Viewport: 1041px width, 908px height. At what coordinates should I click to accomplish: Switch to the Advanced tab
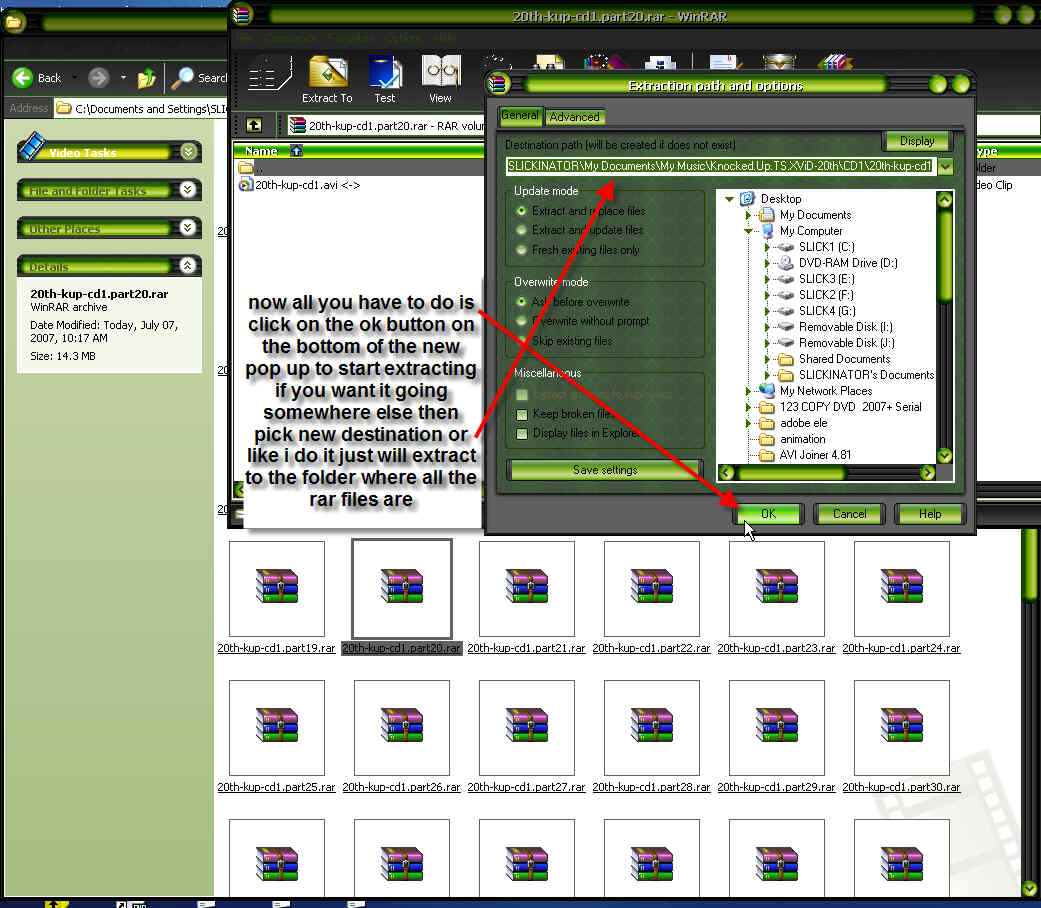click(x=574, y=117)
